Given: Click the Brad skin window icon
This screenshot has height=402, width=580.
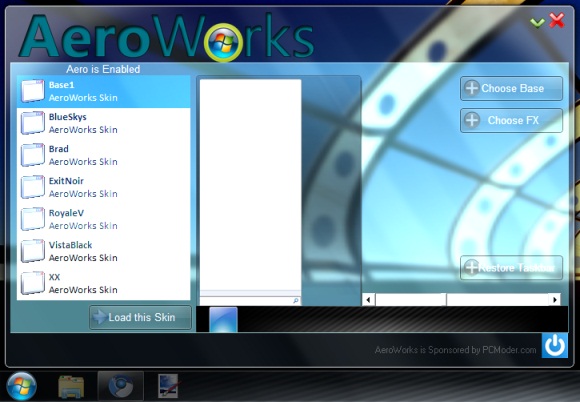Looking at the screenshot, I should pyautogui.click(x=33, y=155).
